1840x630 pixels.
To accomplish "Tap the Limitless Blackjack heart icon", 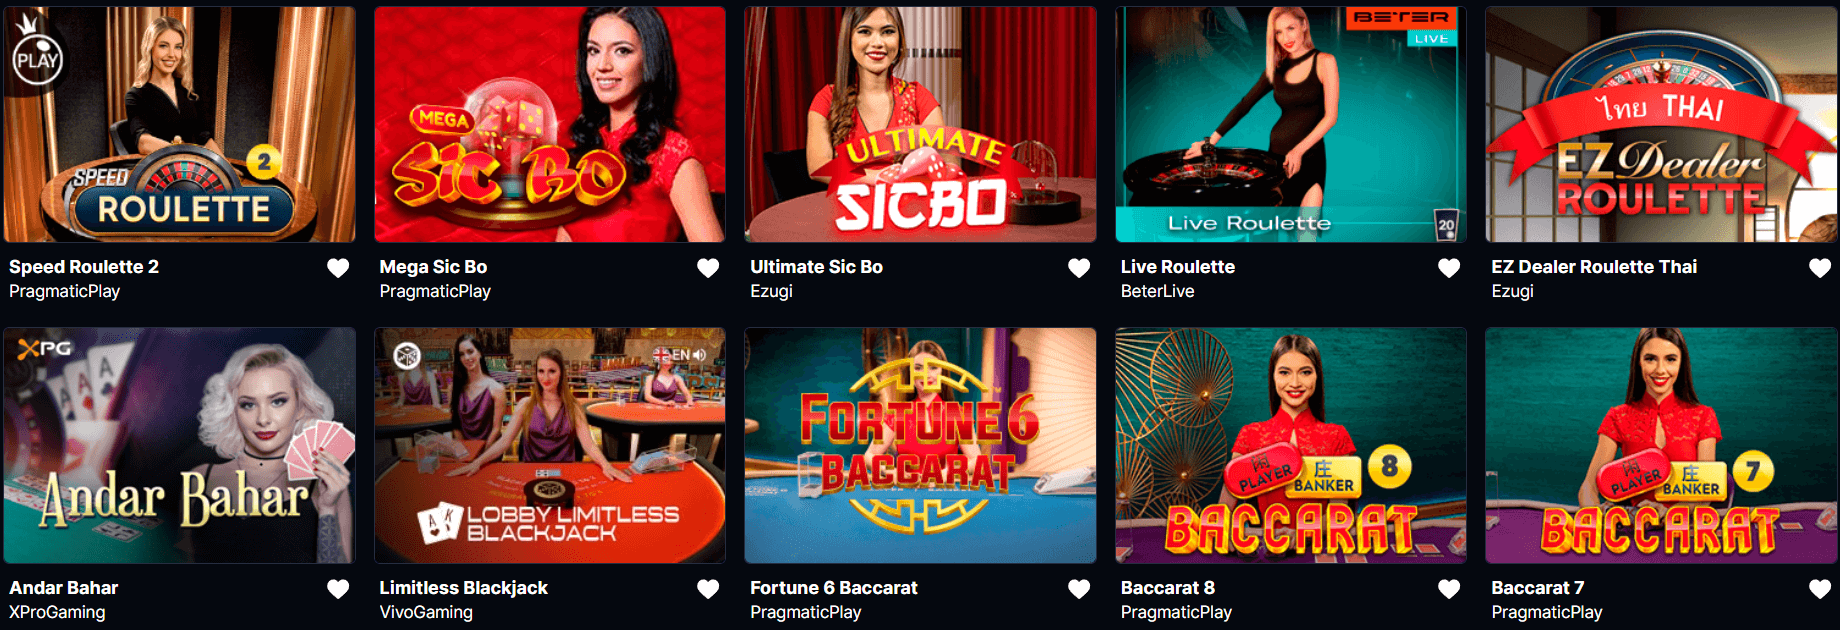I will tap(708, 589).
